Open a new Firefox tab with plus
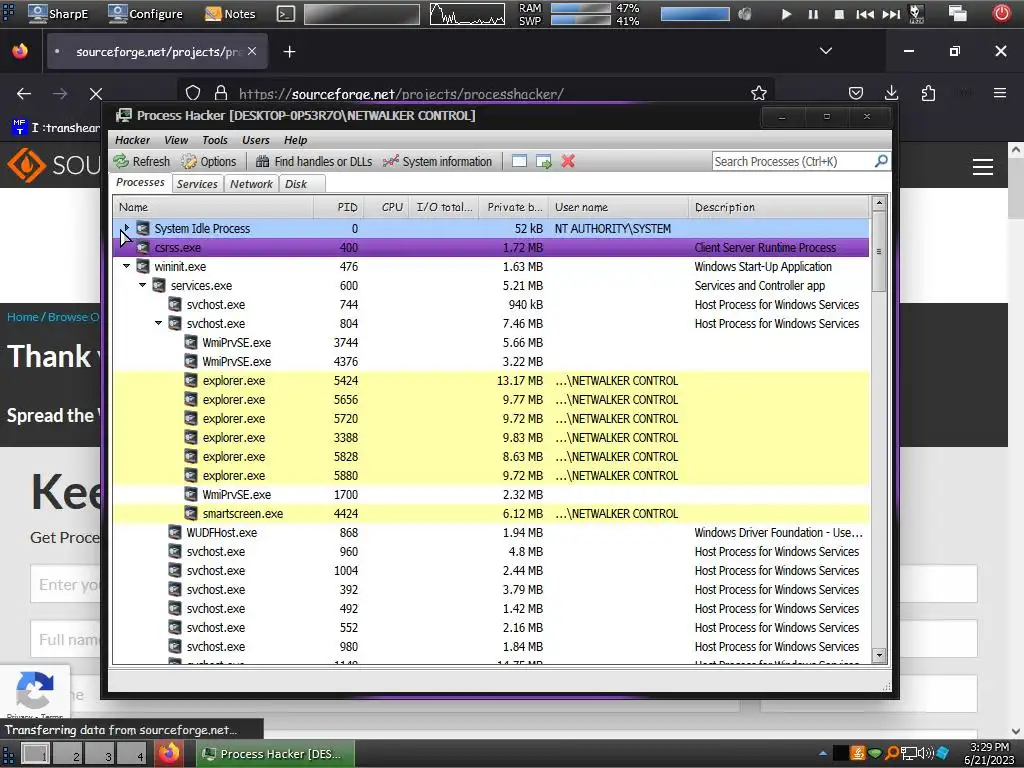The image size is (1024, 768). click(x=289, y=52)
